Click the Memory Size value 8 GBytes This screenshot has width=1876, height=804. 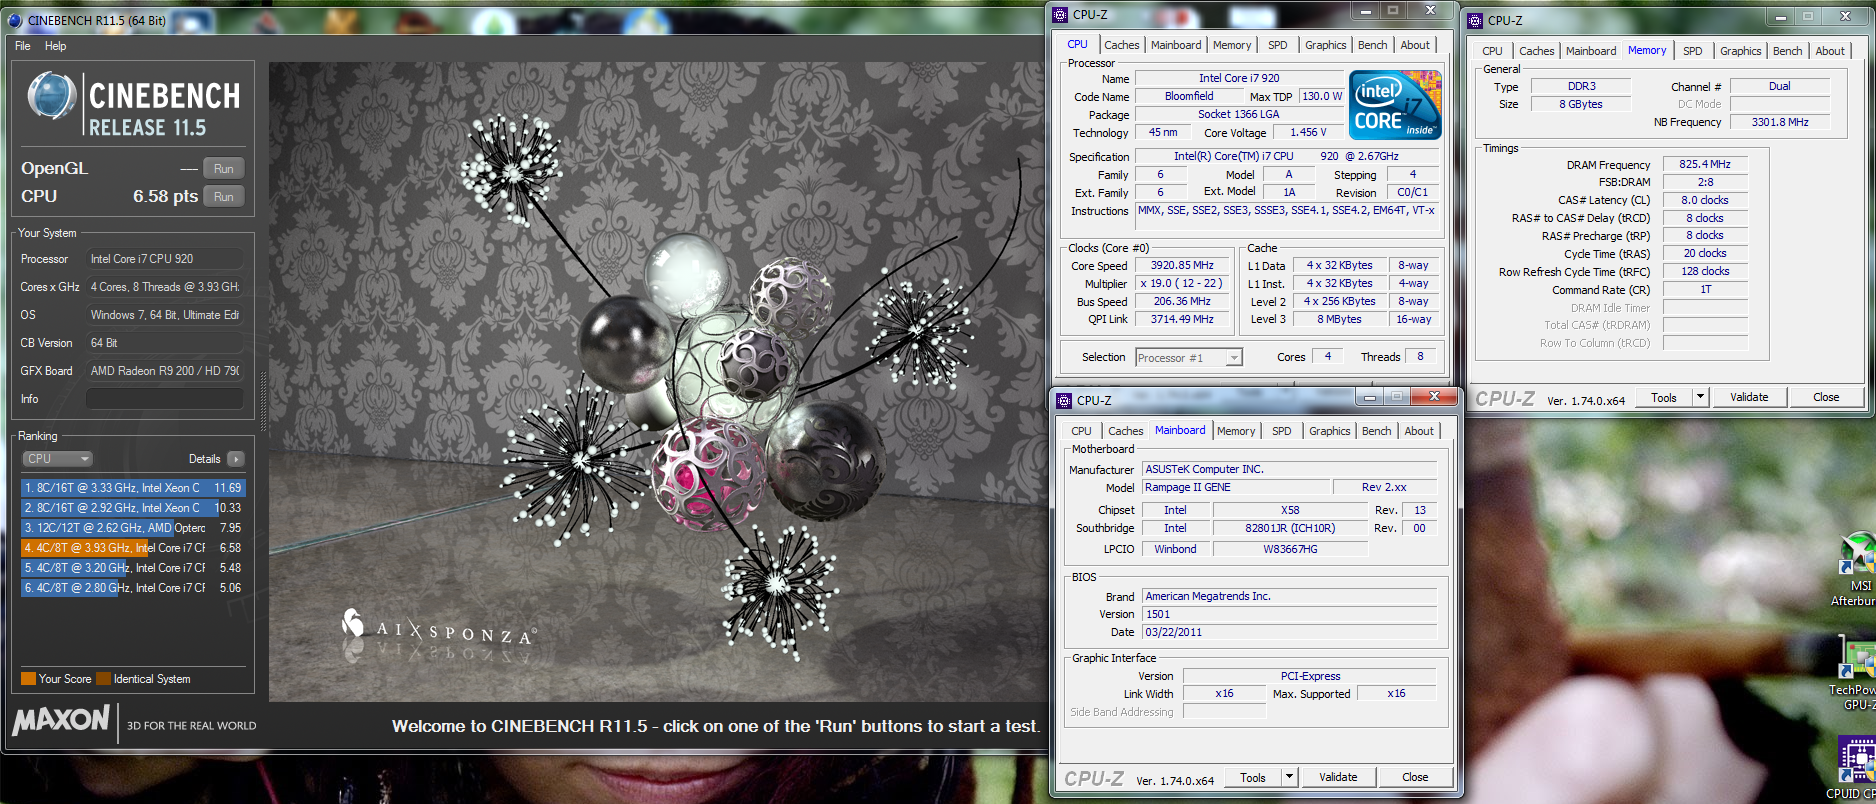(1580, 104)
